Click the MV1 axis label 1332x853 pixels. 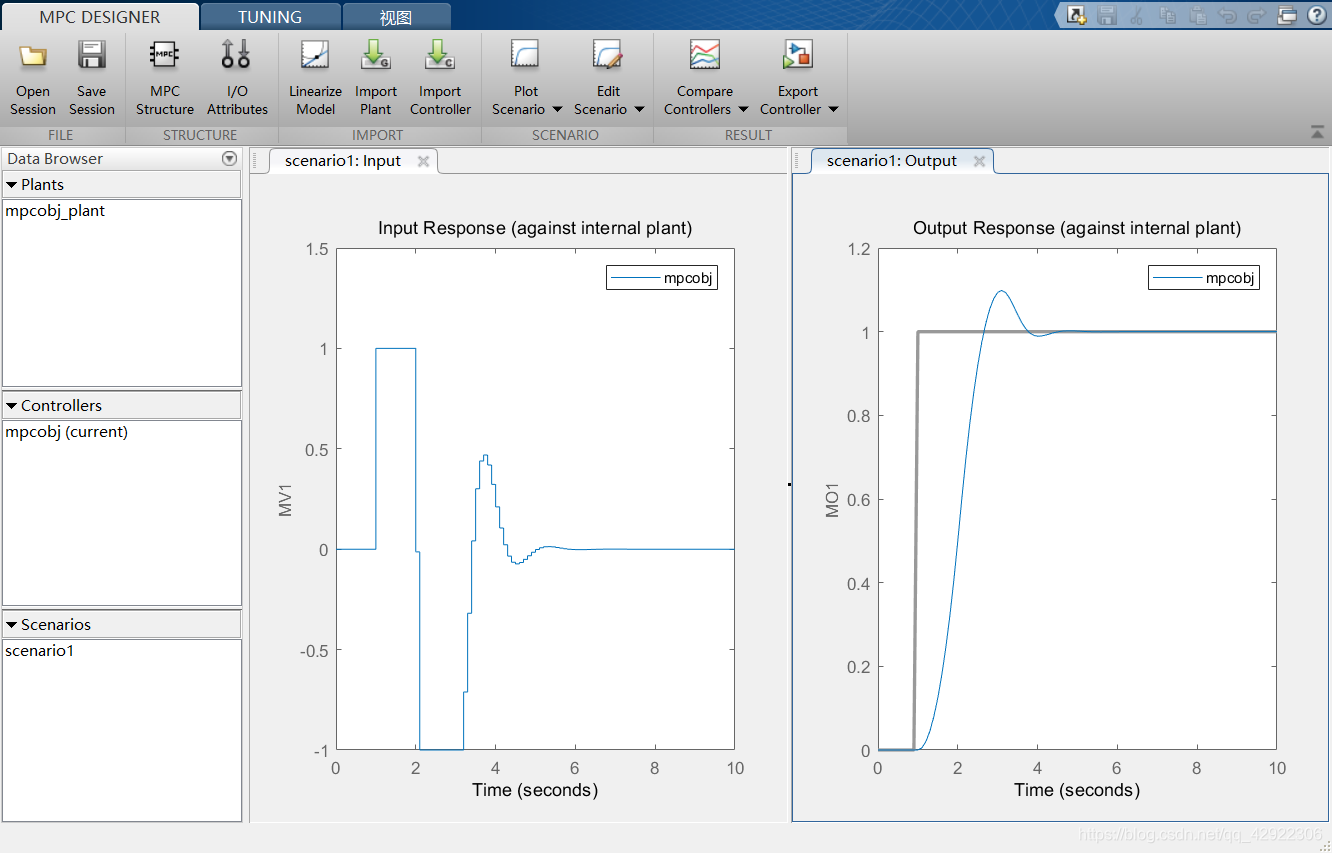[x=286, y=500]
